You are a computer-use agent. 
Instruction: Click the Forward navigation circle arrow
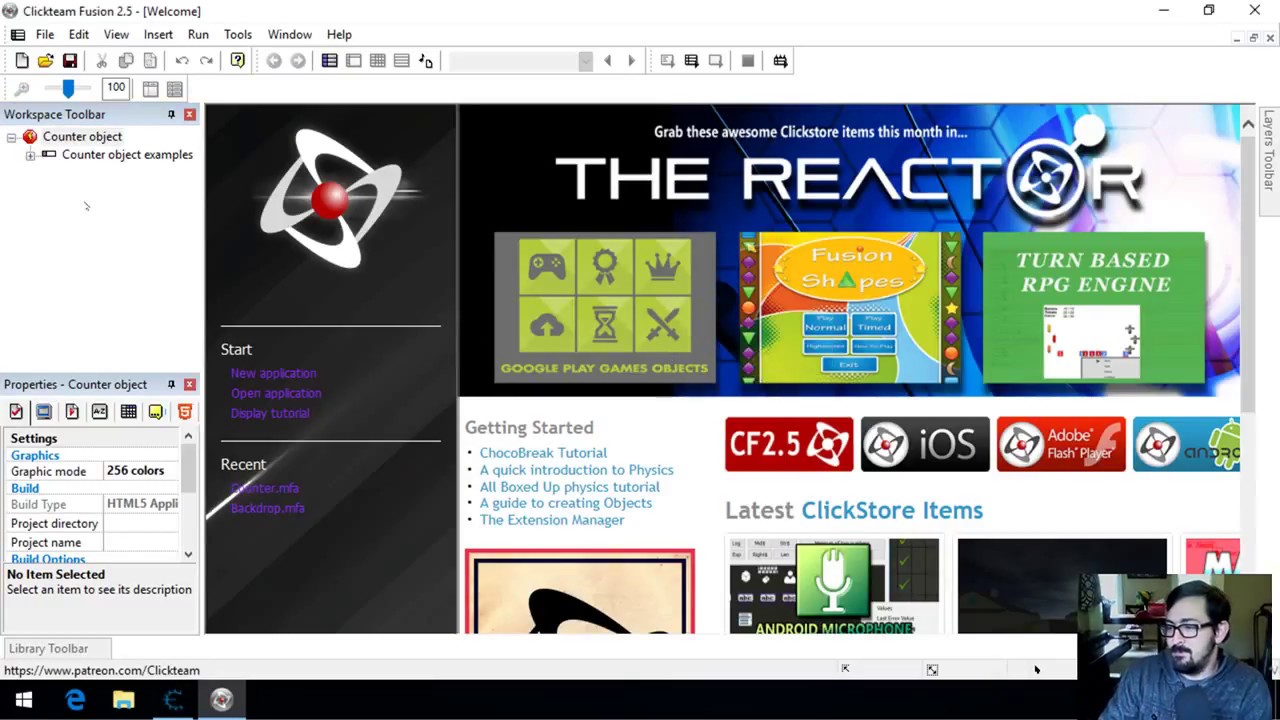pyautogui.click(x=298, y=61)
